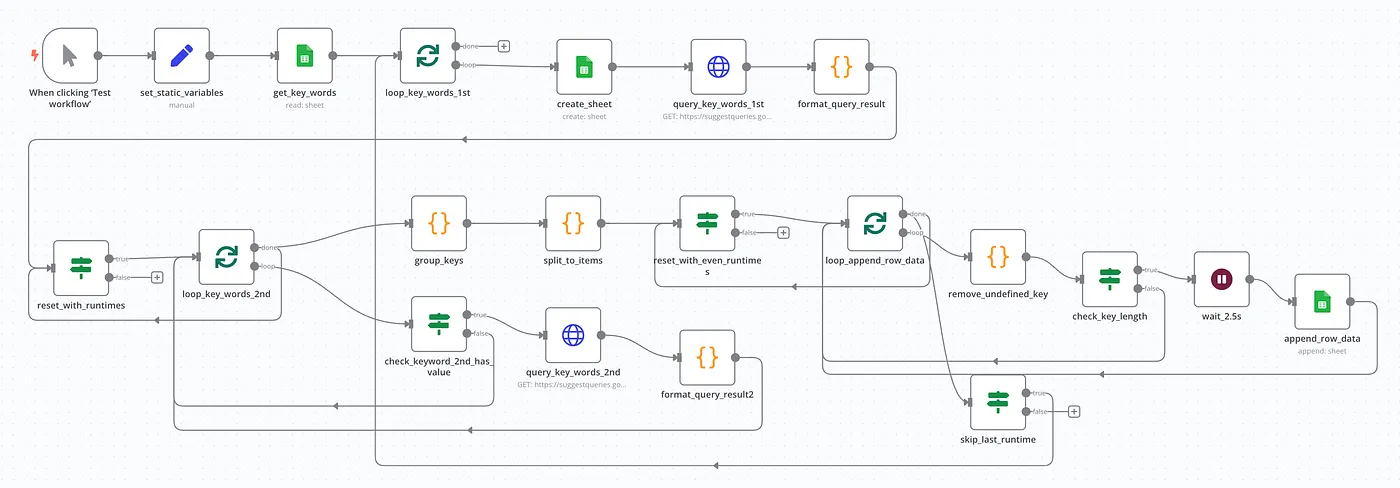
Task: Open the split_to_items code node
Action: [573, 223]
